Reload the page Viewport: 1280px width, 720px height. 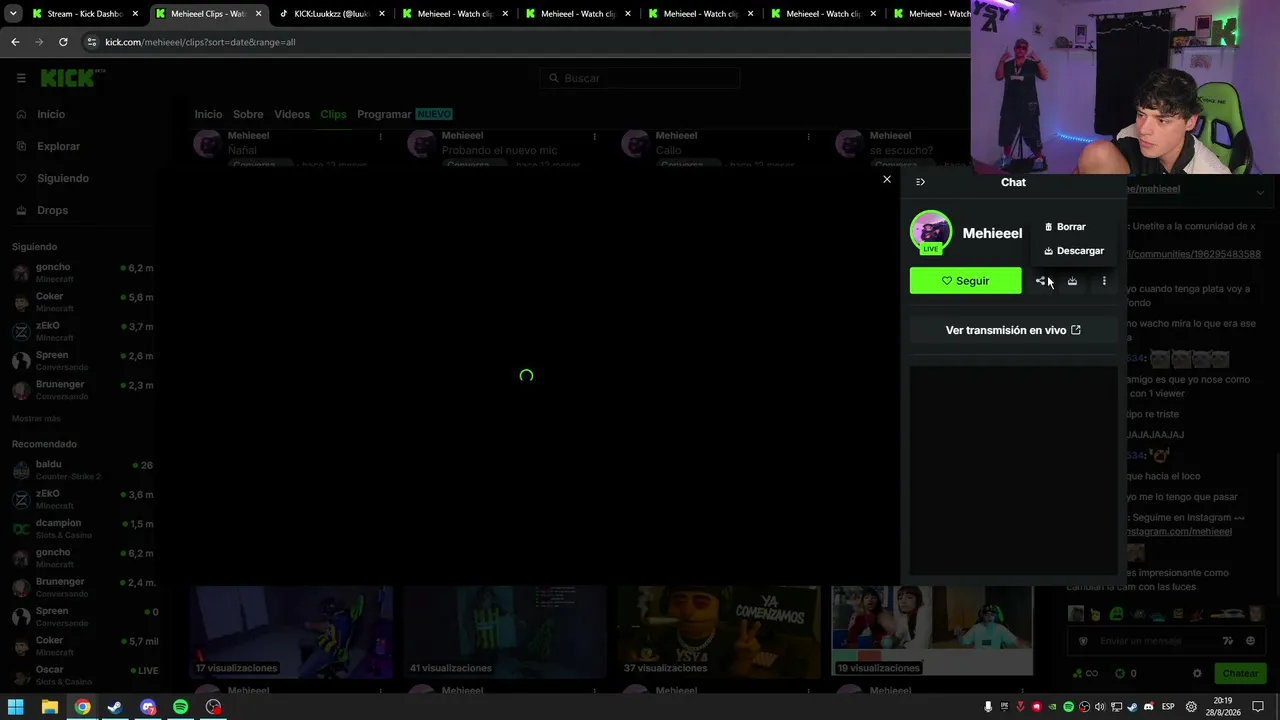63,42
